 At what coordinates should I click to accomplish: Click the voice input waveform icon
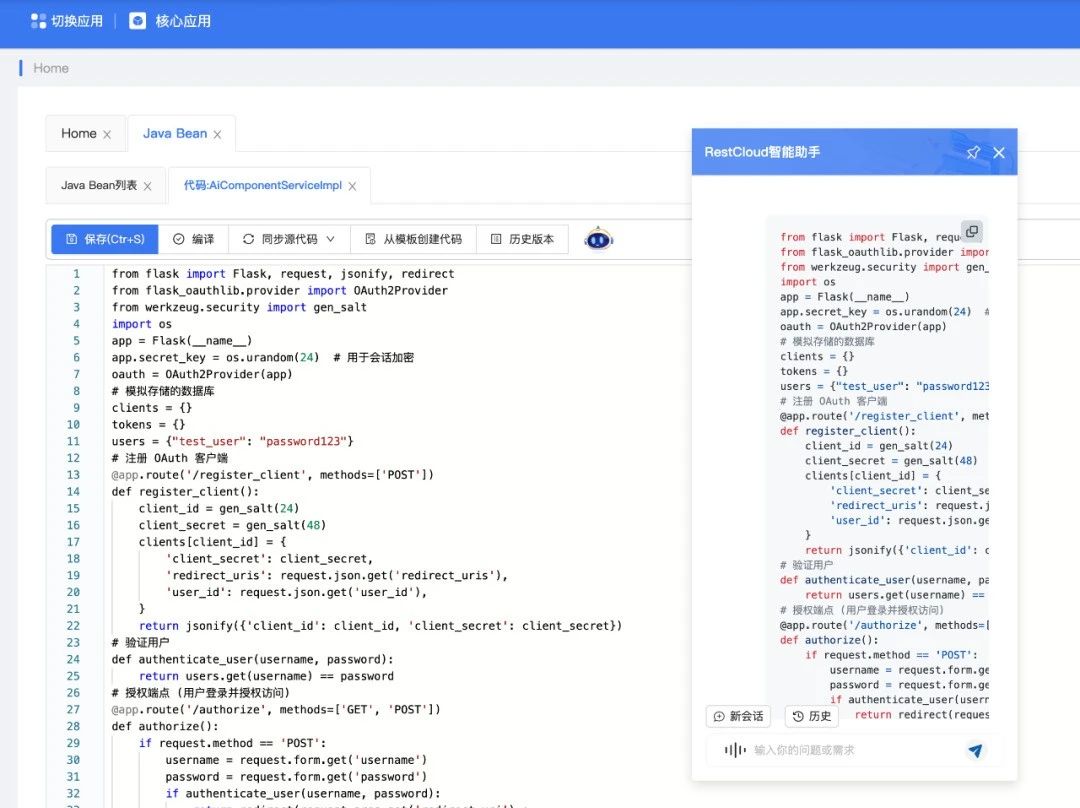tap(735, 750)
